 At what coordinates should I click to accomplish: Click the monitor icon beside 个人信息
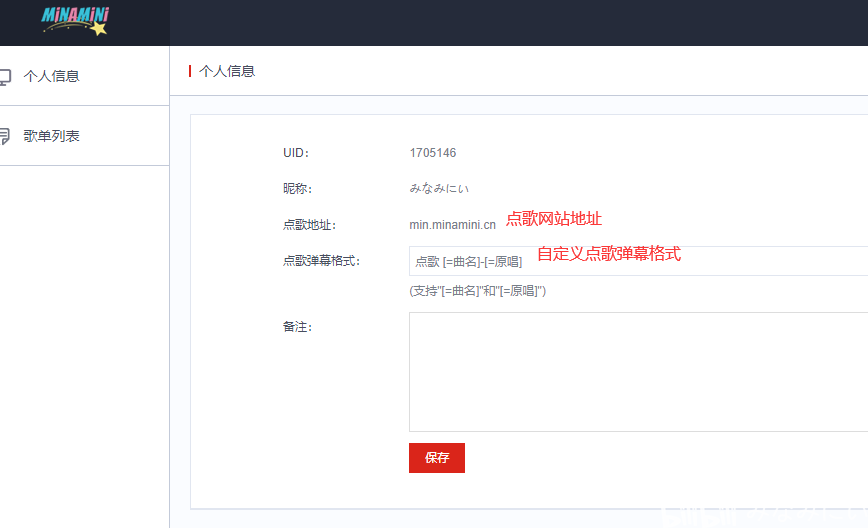point(5,76)
